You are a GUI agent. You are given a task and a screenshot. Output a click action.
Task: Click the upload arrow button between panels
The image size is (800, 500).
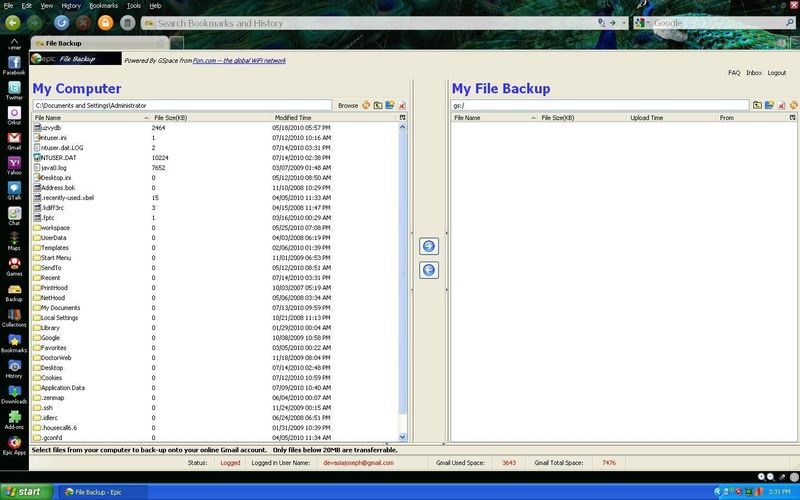point(429,246)
